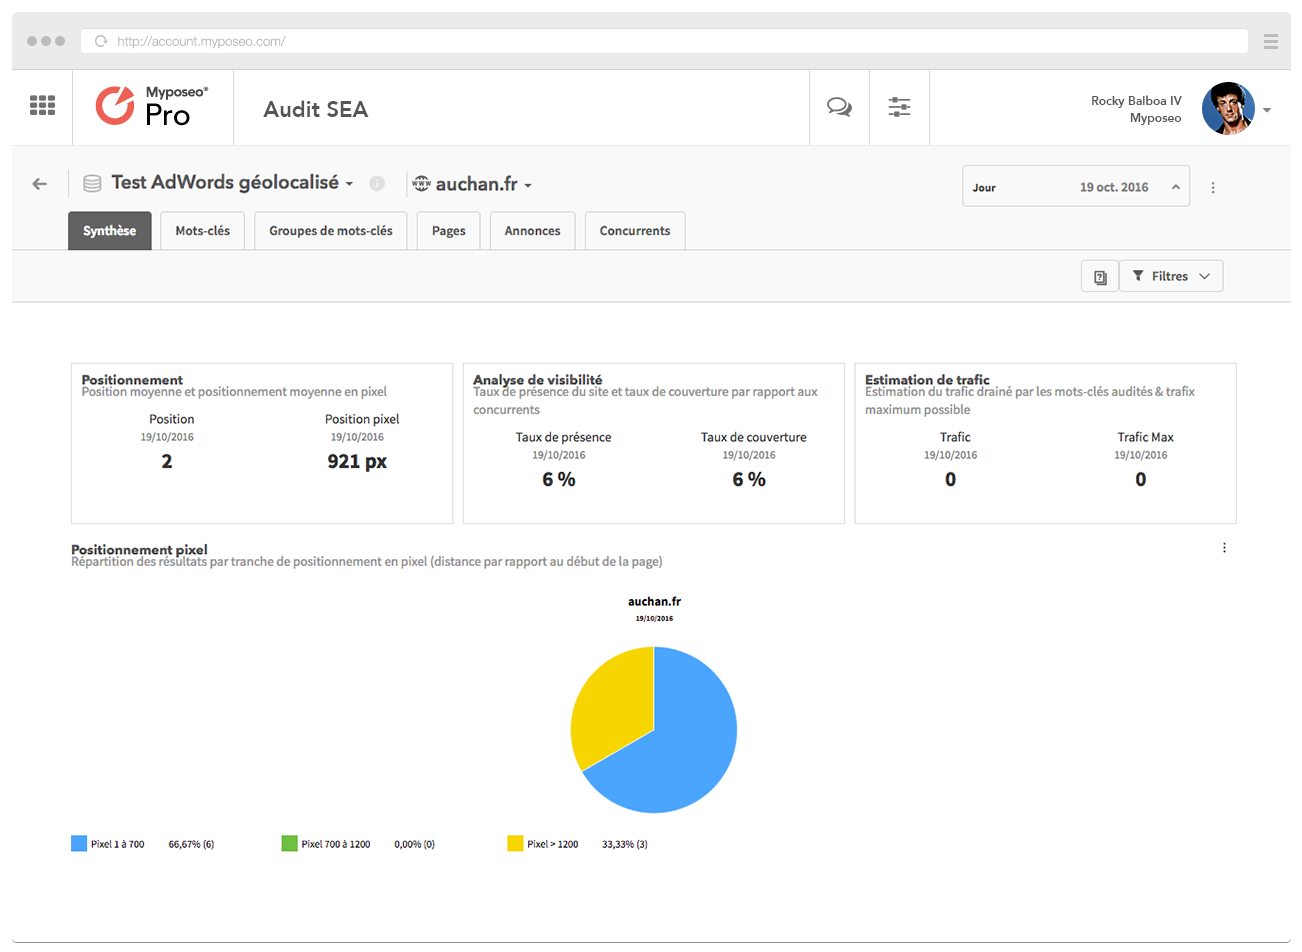Open more options next to date
Image resolution: width=1302 pixels, height=952 pixels.
(x=1213, y=187)
